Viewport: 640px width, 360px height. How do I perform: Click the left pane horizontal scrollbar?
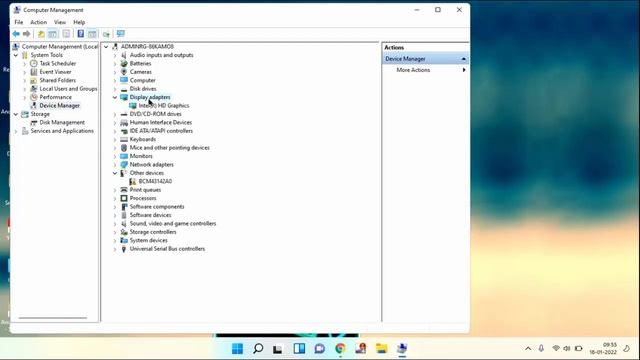click(x=53, y=318)
